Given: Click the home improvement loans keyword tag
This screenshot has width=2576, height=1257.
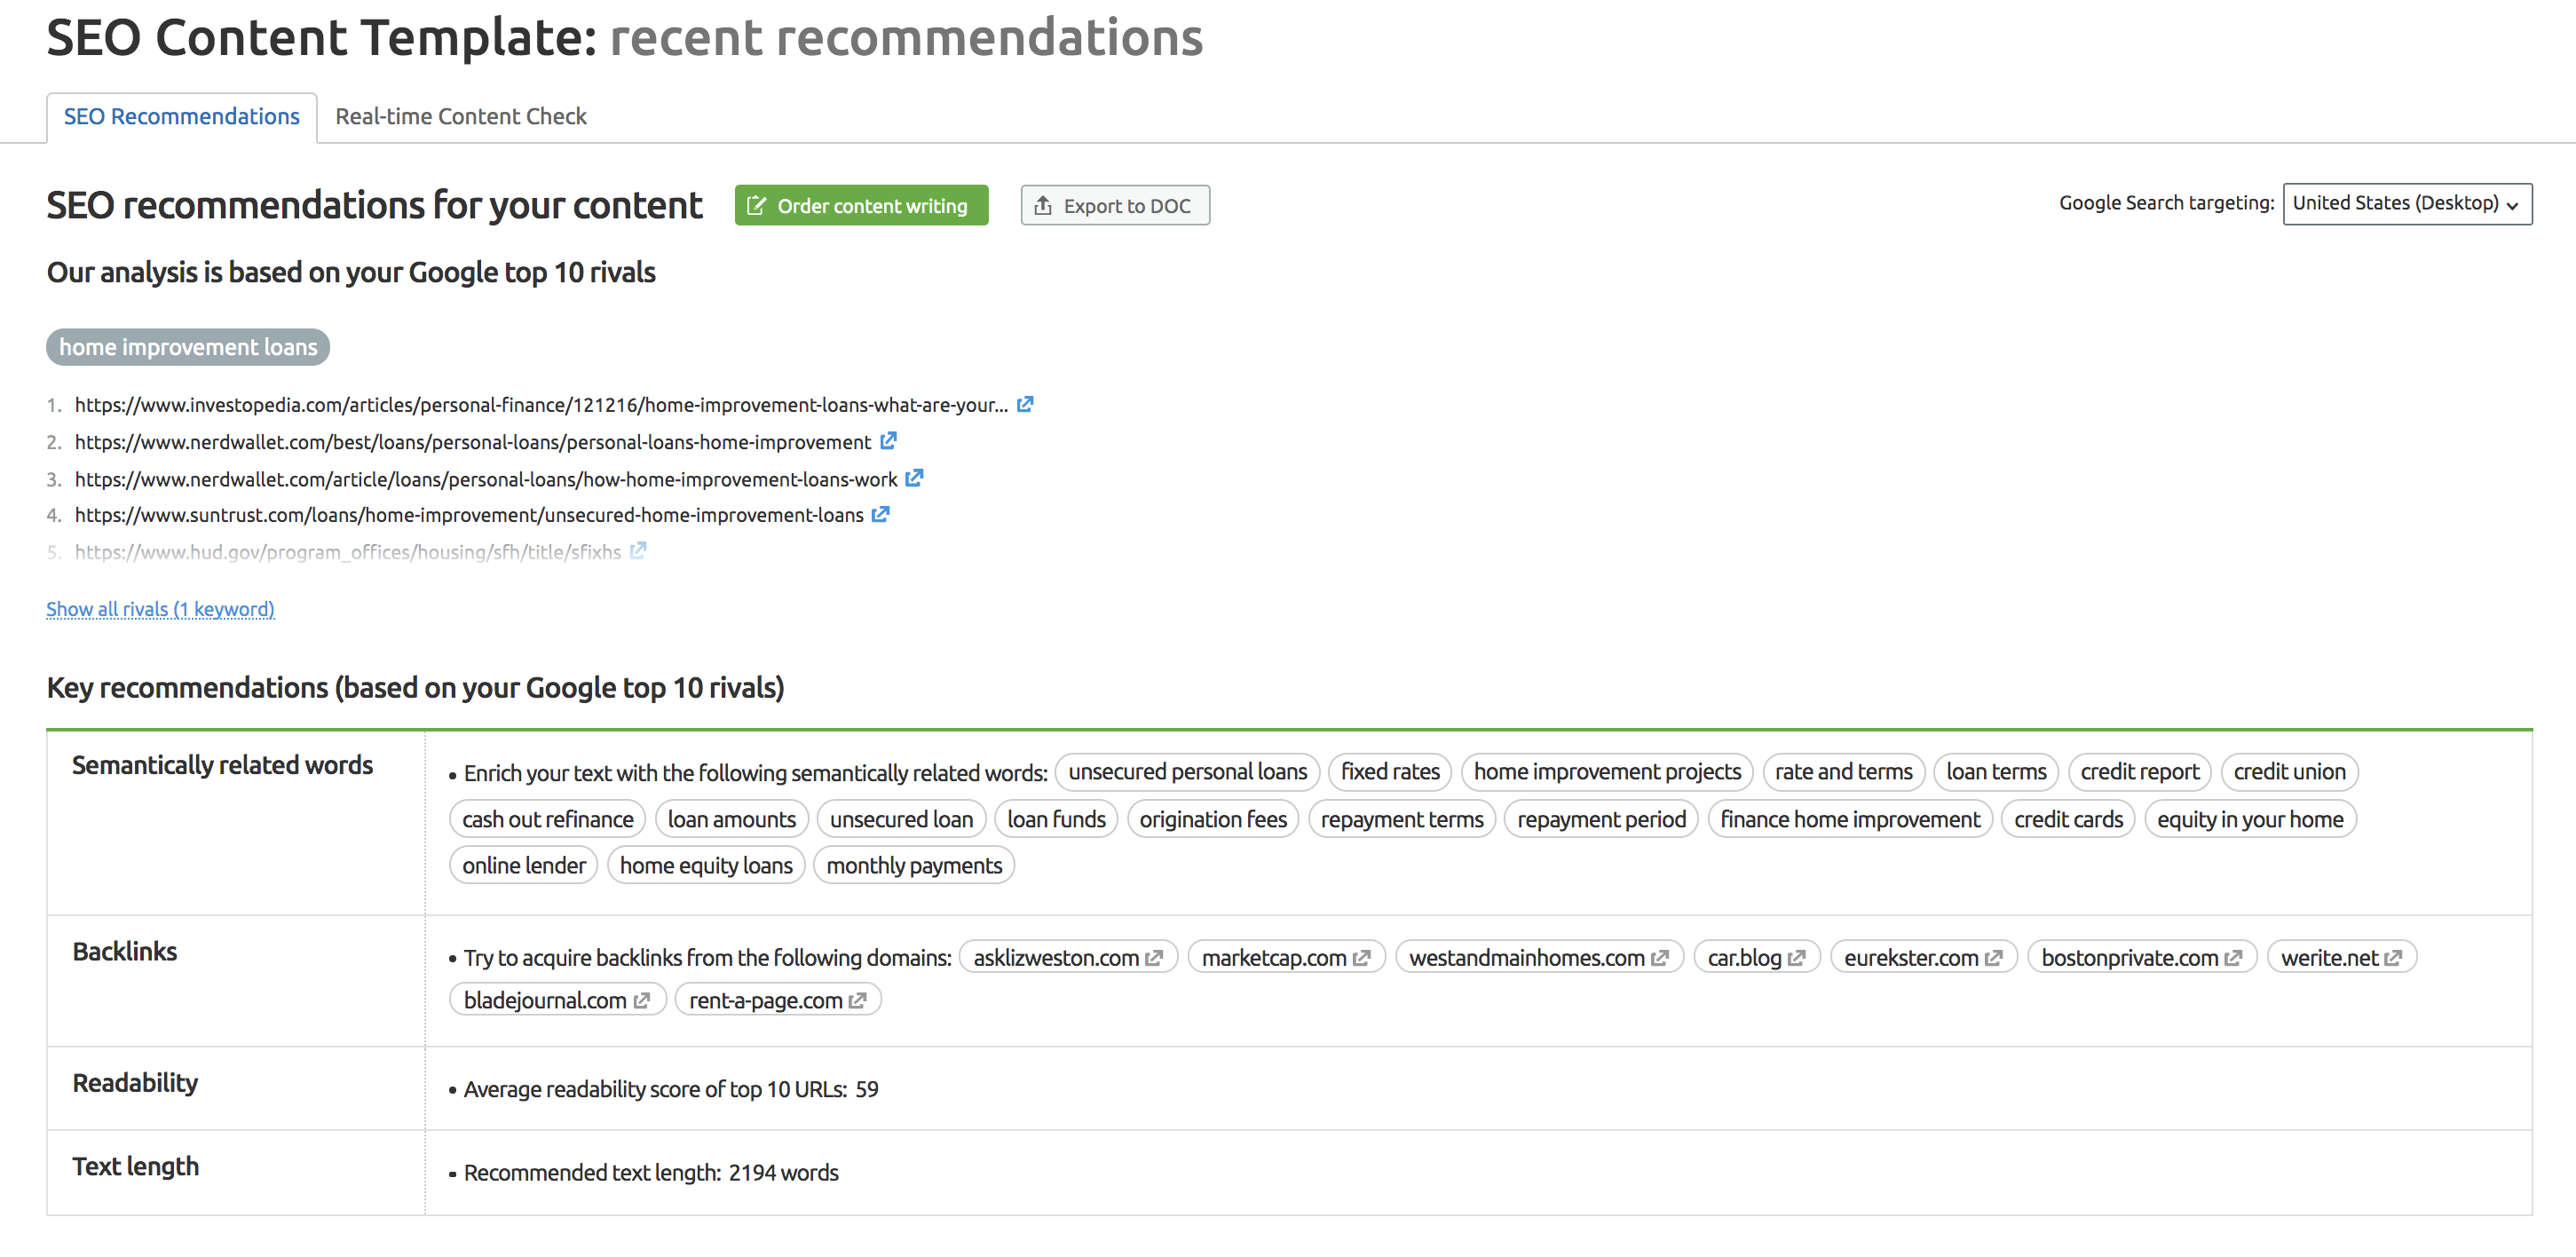Looking at the screenshot, I should click(188, 347).
